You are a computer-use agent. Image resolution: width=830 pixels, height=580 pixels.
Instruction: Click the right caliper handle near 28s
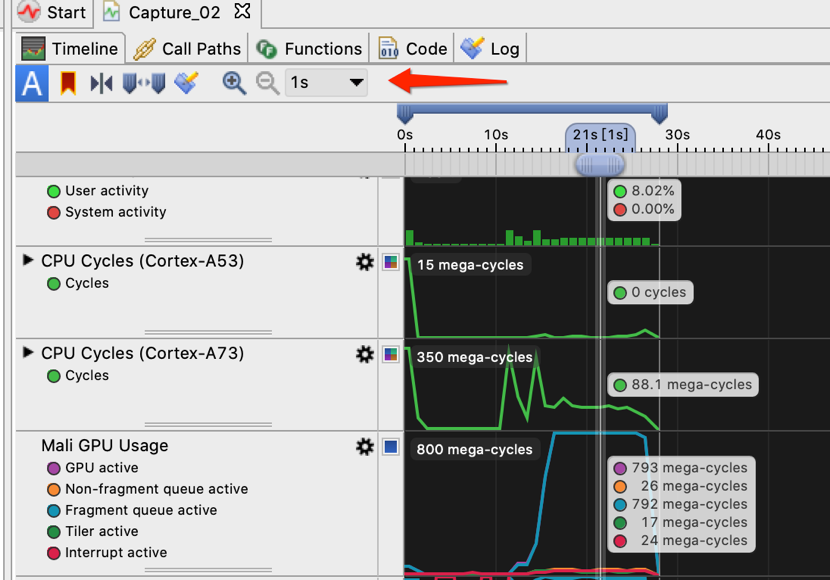(x=660, y=113)
